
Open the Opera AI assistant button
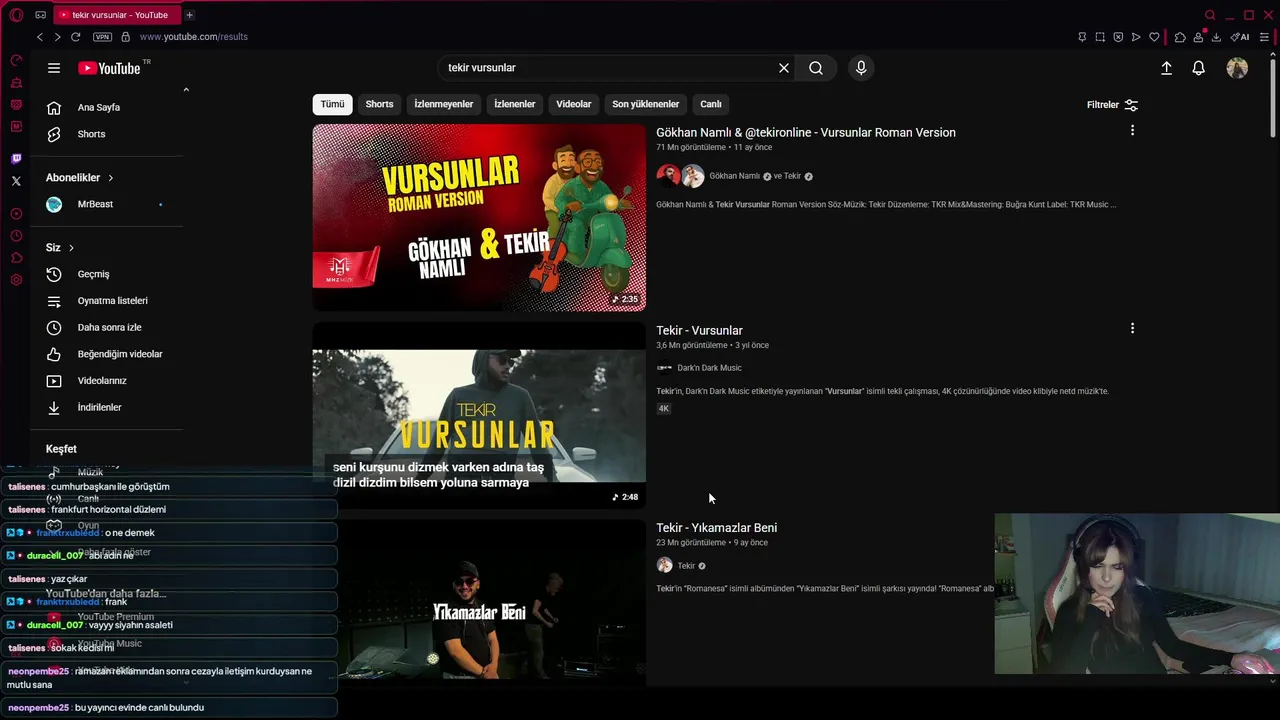coord(1241,37)
